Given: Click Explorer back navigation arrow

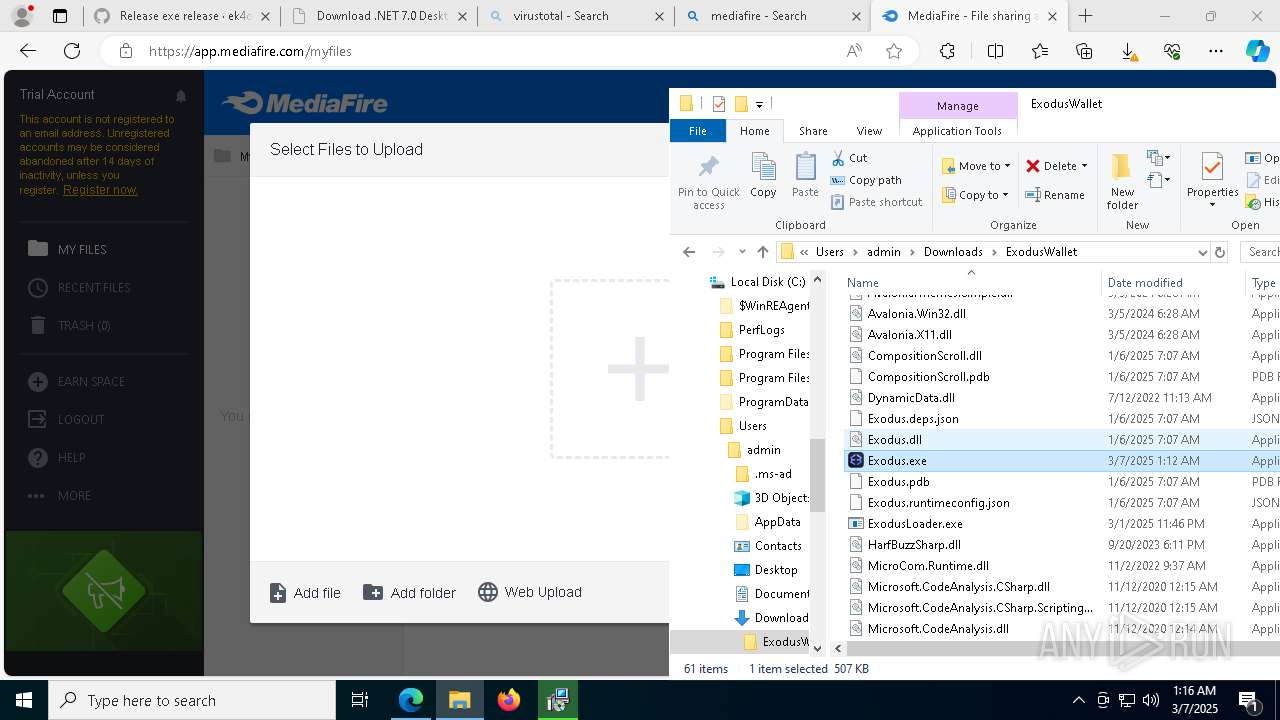Looking at the screenshot, I should click(689, 252).
